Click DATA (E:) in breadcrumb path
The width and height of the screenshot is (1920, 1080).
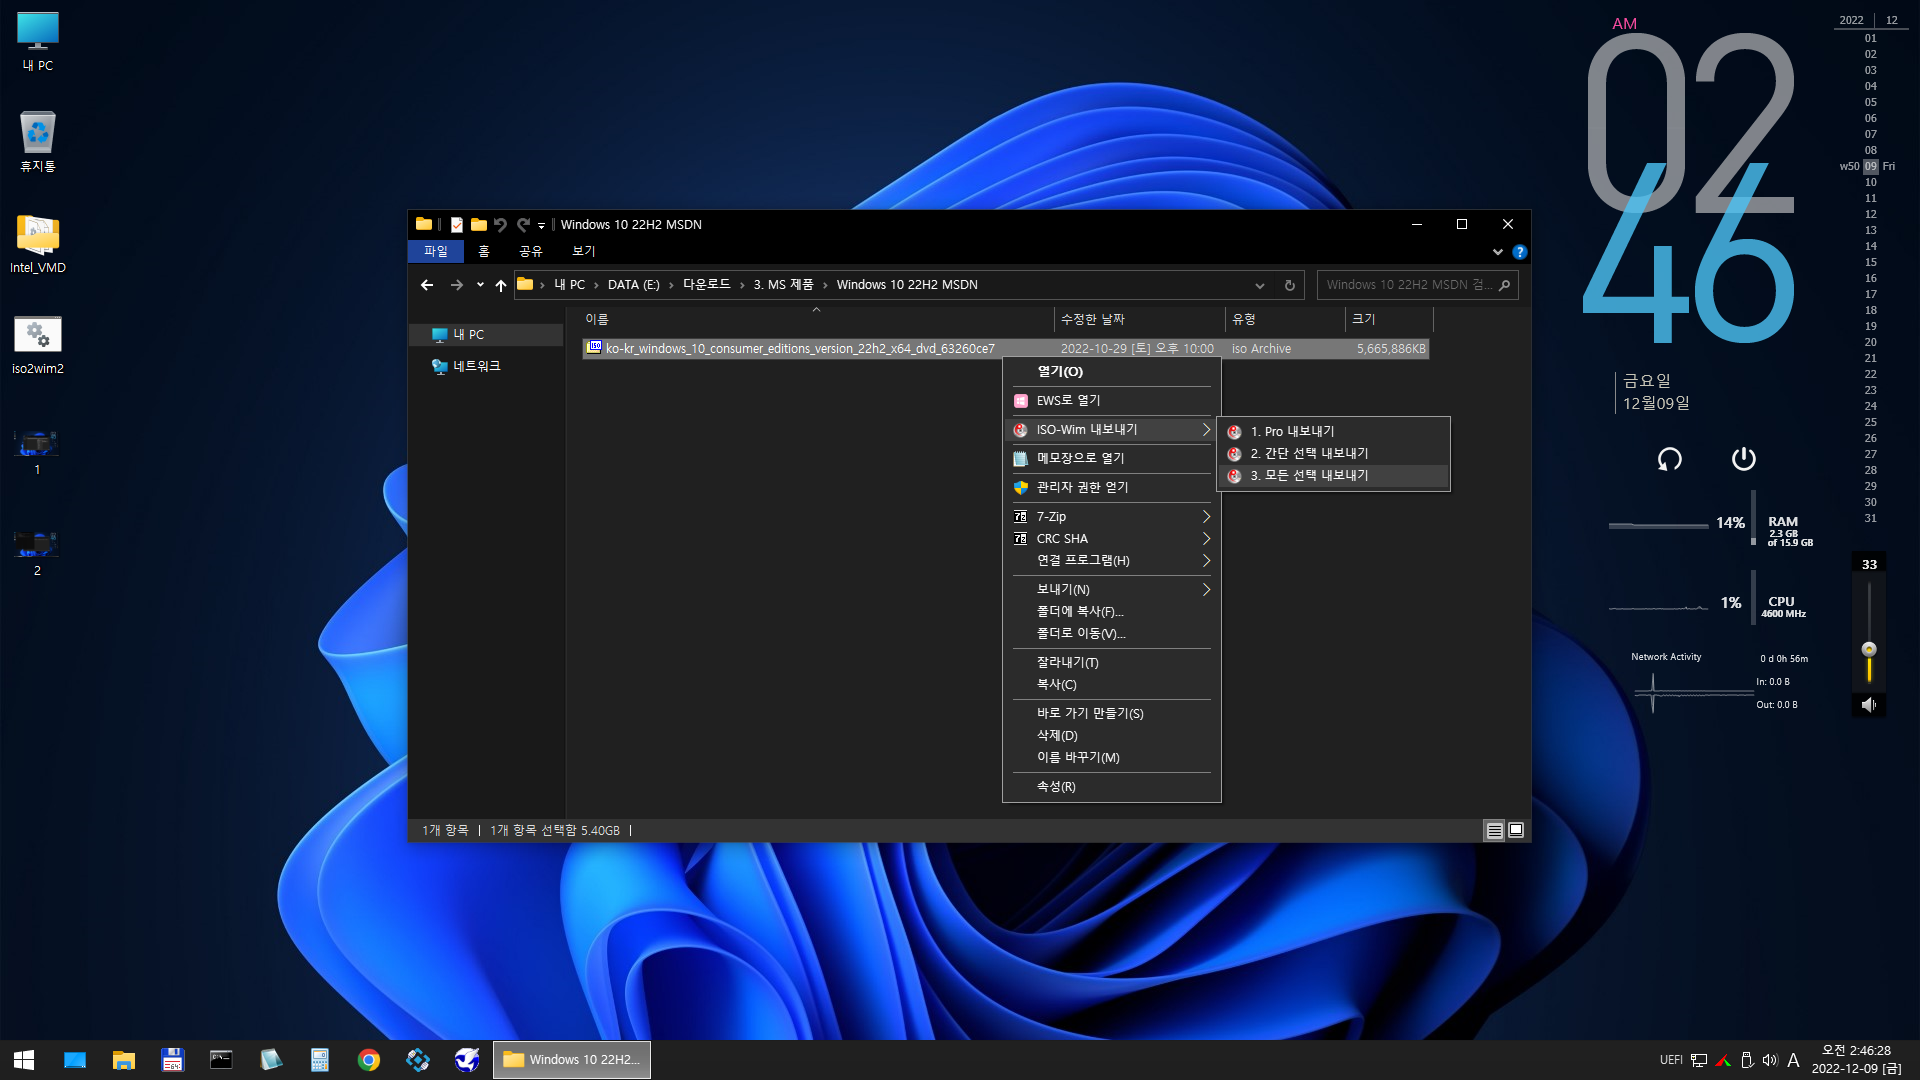634,285
